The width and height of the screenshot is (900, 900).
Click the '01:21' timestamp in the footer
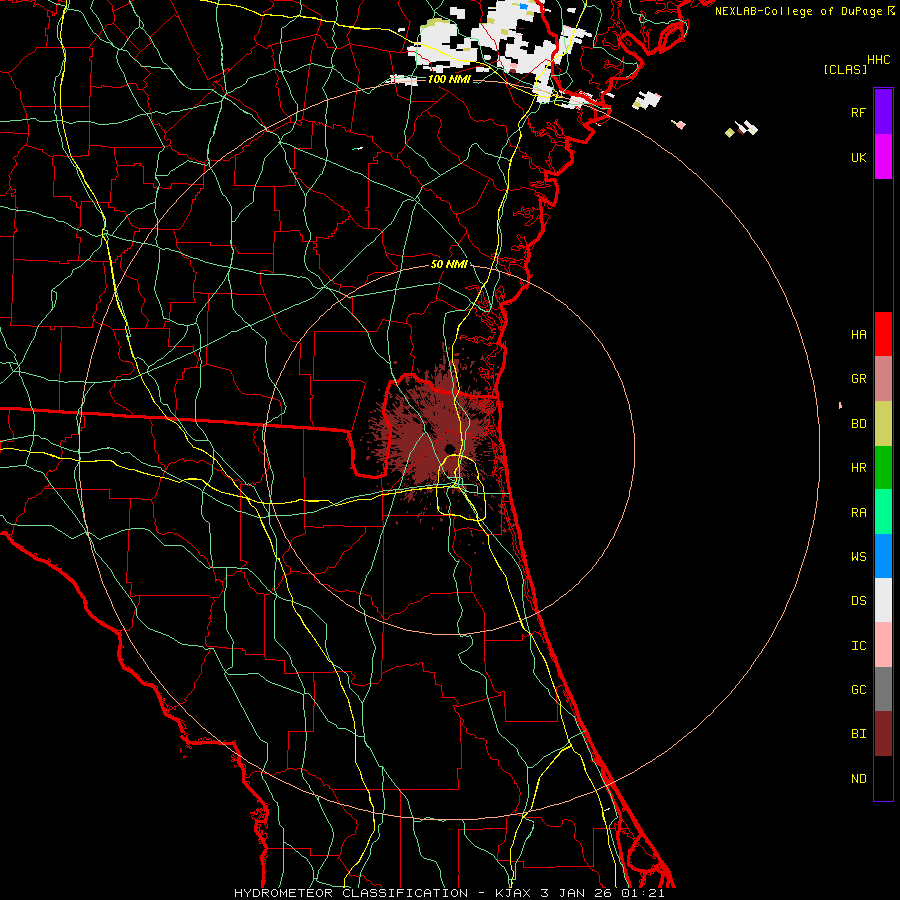click(x=643, y=893)
